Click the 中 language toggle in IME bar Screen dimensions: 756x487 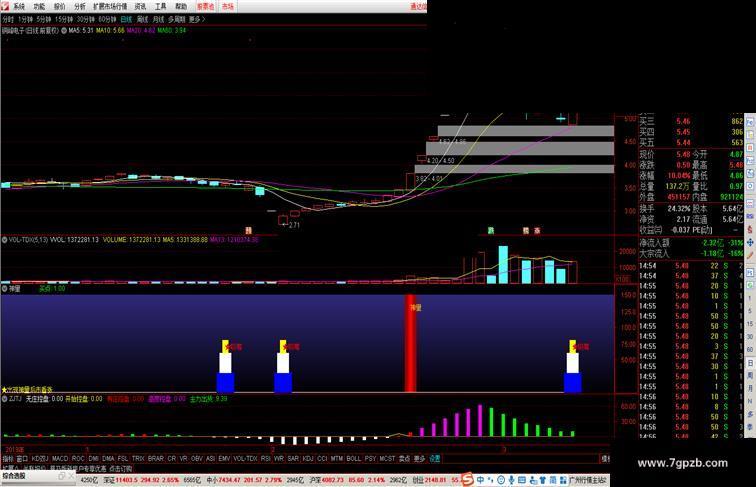pos(480,480)
